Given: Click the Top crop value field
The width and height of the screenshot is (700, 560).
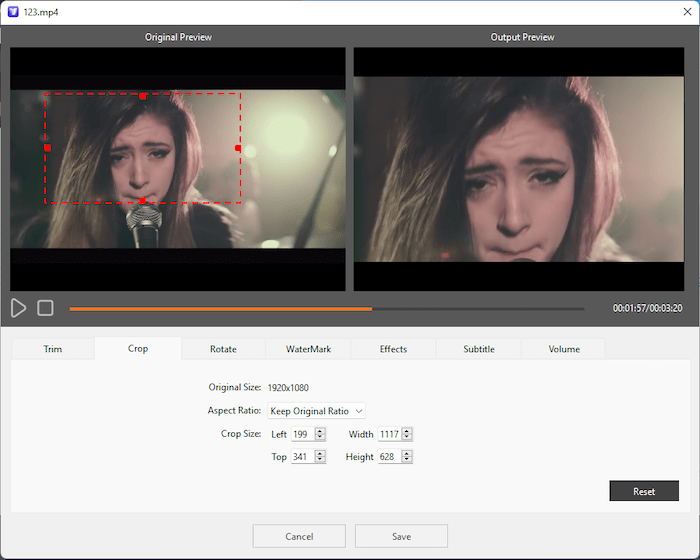Looking at the screenshot, I should point(303,456).
